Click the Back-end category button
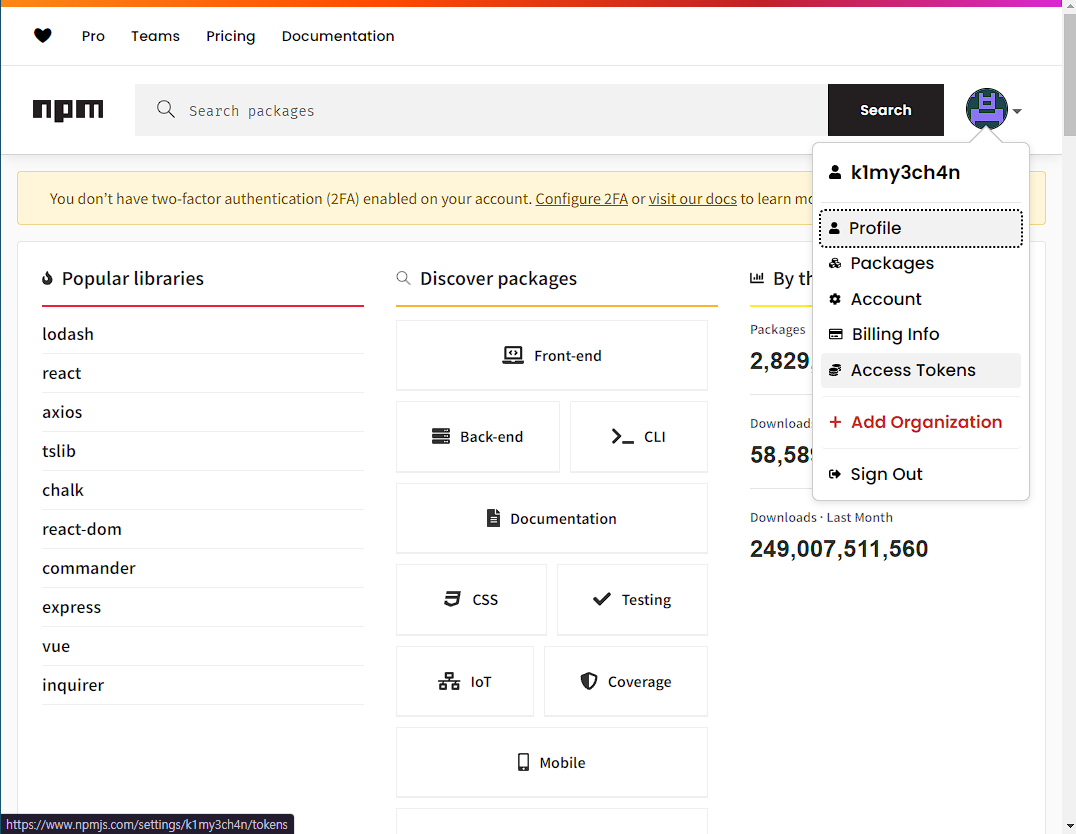This screenshot has width=1076, height=834. click(478, 437)
